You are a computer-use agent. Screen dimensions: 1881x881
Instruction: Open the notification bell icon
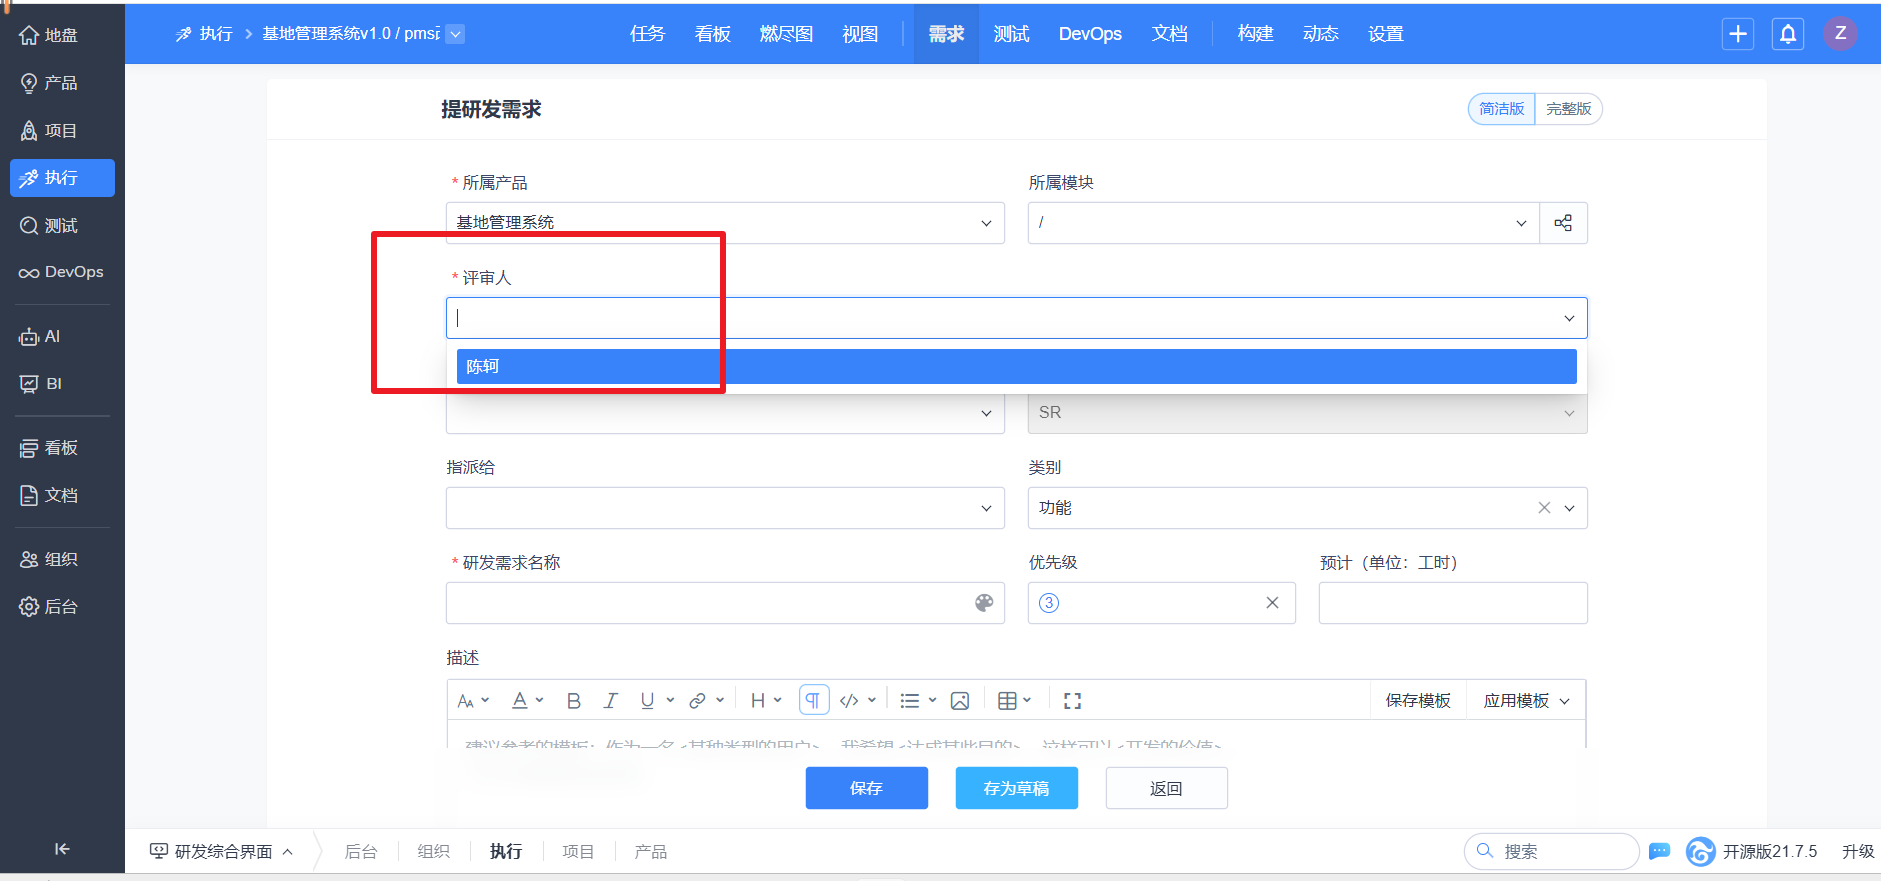click(x=1788, y=34)
